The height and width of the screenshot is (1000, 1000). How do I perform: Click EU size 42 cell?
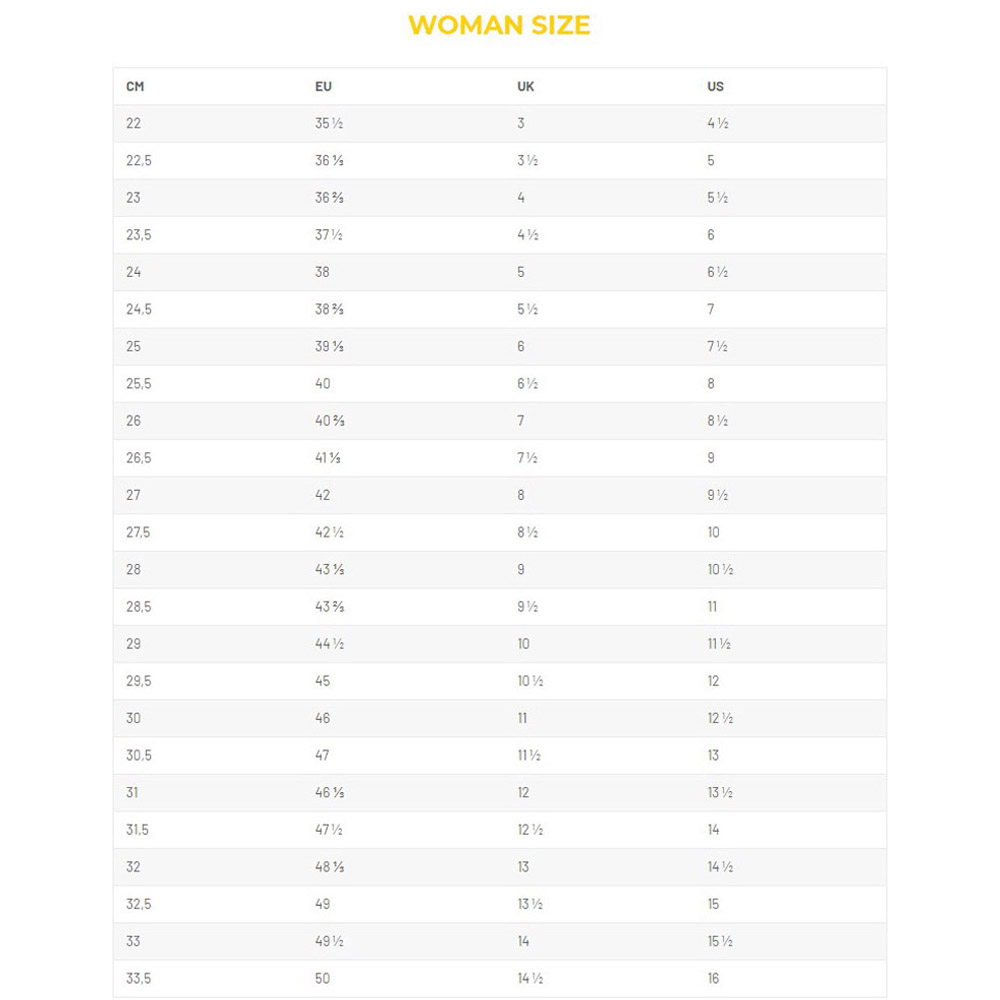tap(322, 496)
